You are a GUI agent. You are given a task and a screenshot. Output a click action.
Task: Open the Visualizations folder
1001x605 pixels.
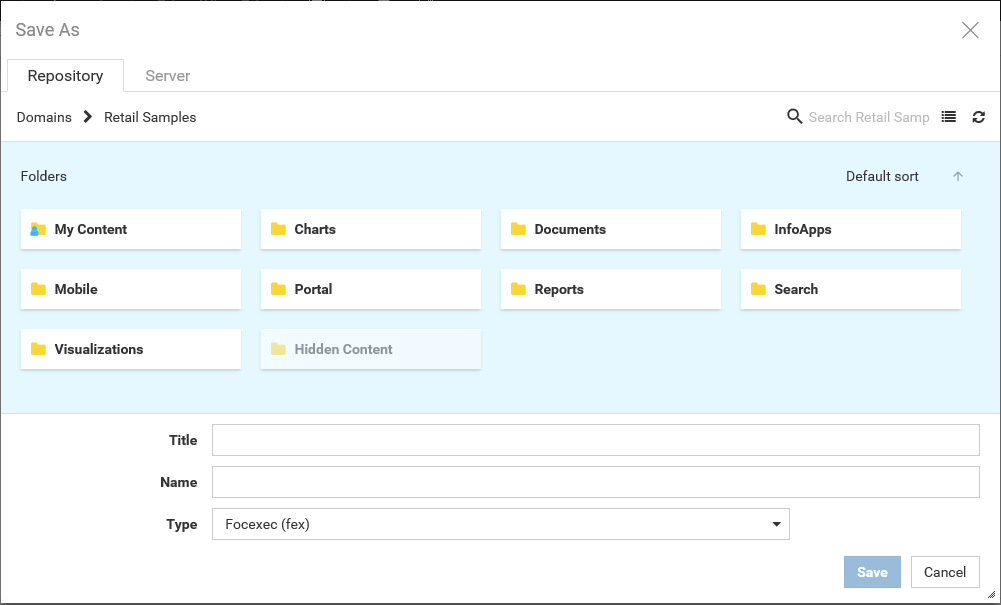(x=131, y=349)
